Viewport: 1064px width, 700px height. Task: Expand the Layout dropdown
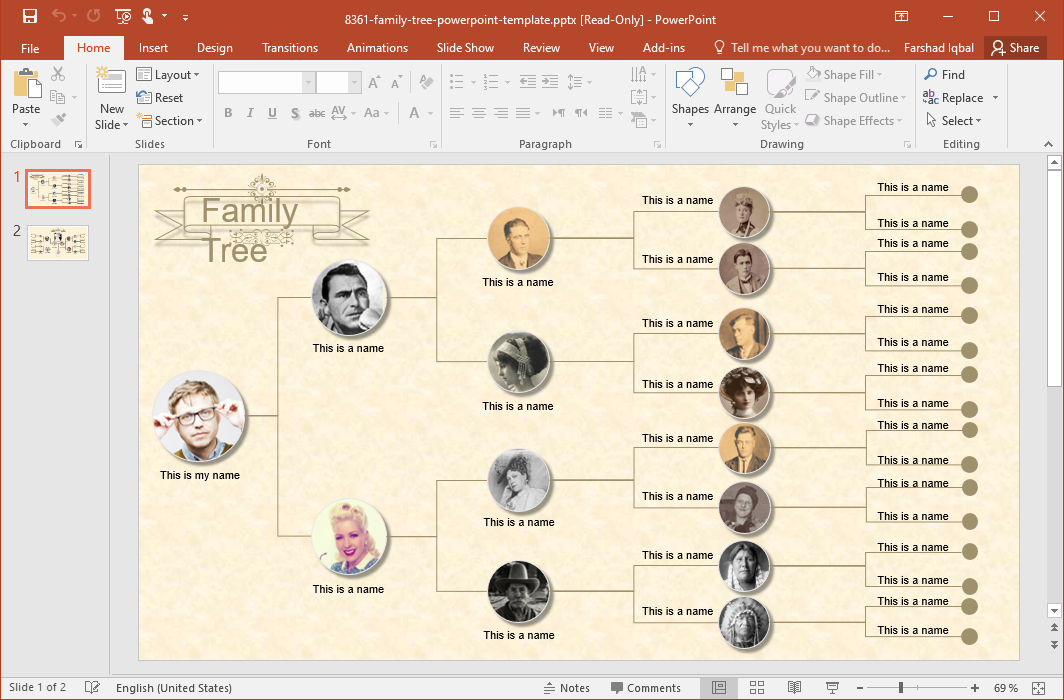coord(168,75)
